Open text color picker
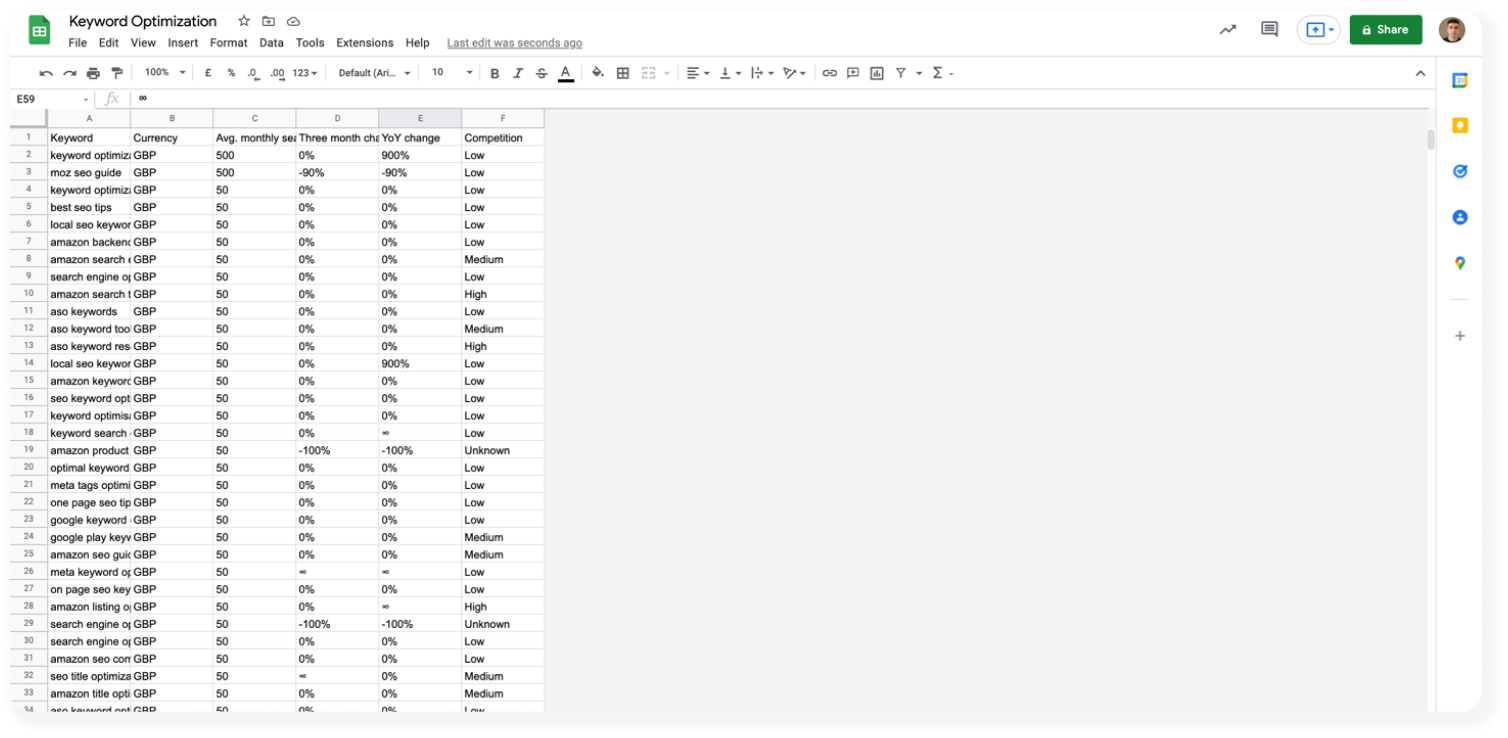The width and height of the screenshot is (1508, 738). click(566, 73)
